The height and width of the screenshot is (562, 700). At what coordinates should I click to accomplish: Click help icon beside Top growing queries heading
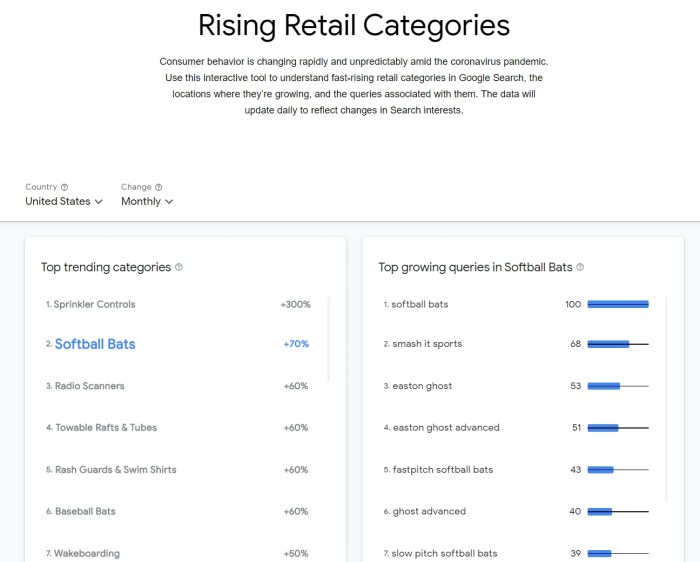pyautogui.click(x=580, y=267)
